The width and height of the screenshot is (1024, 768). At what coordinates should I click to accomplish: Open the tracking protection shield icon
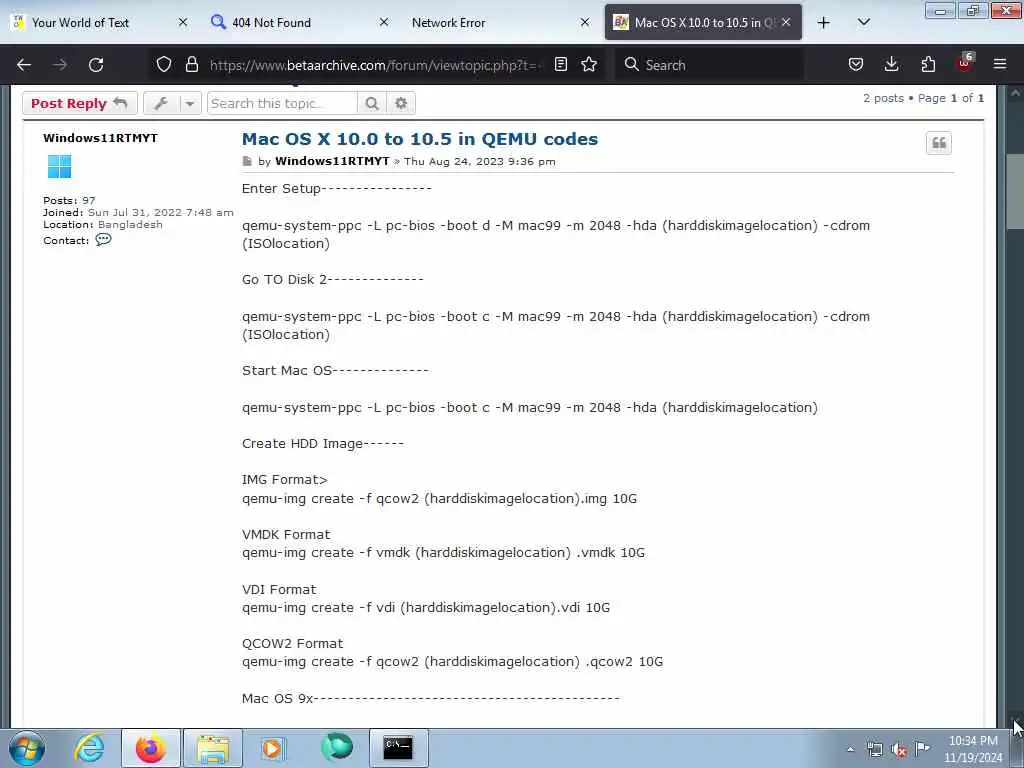(x=164, y=65)
